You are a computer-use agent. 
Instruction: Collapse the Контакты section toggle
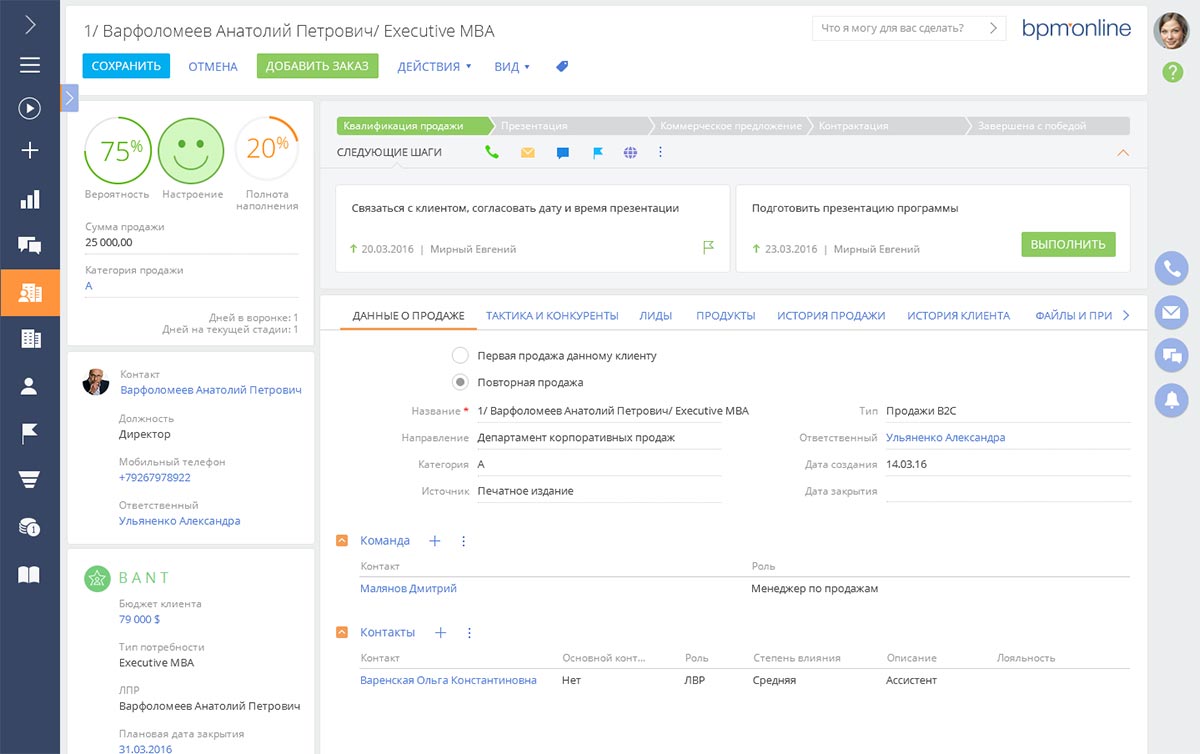[x=342, y=633]
